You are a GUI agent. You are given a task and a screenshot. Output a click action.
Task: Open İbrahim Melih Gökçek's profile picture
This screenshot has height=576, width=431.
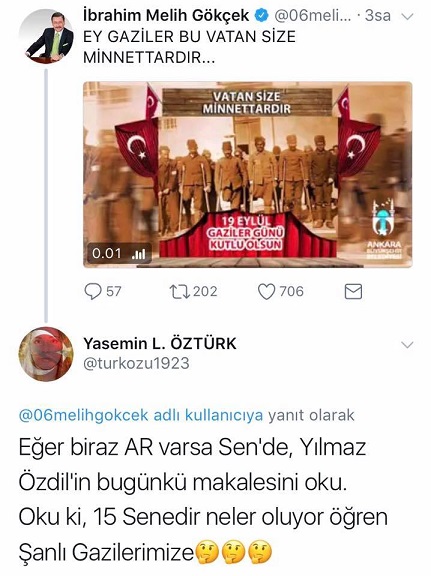pos(46,36)
